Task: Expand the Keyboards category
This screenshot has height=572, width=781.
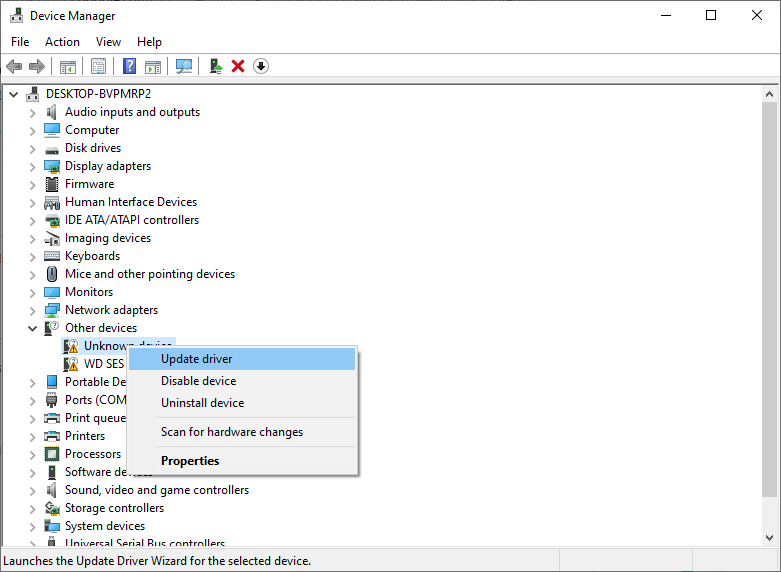Action: [32, 257]
